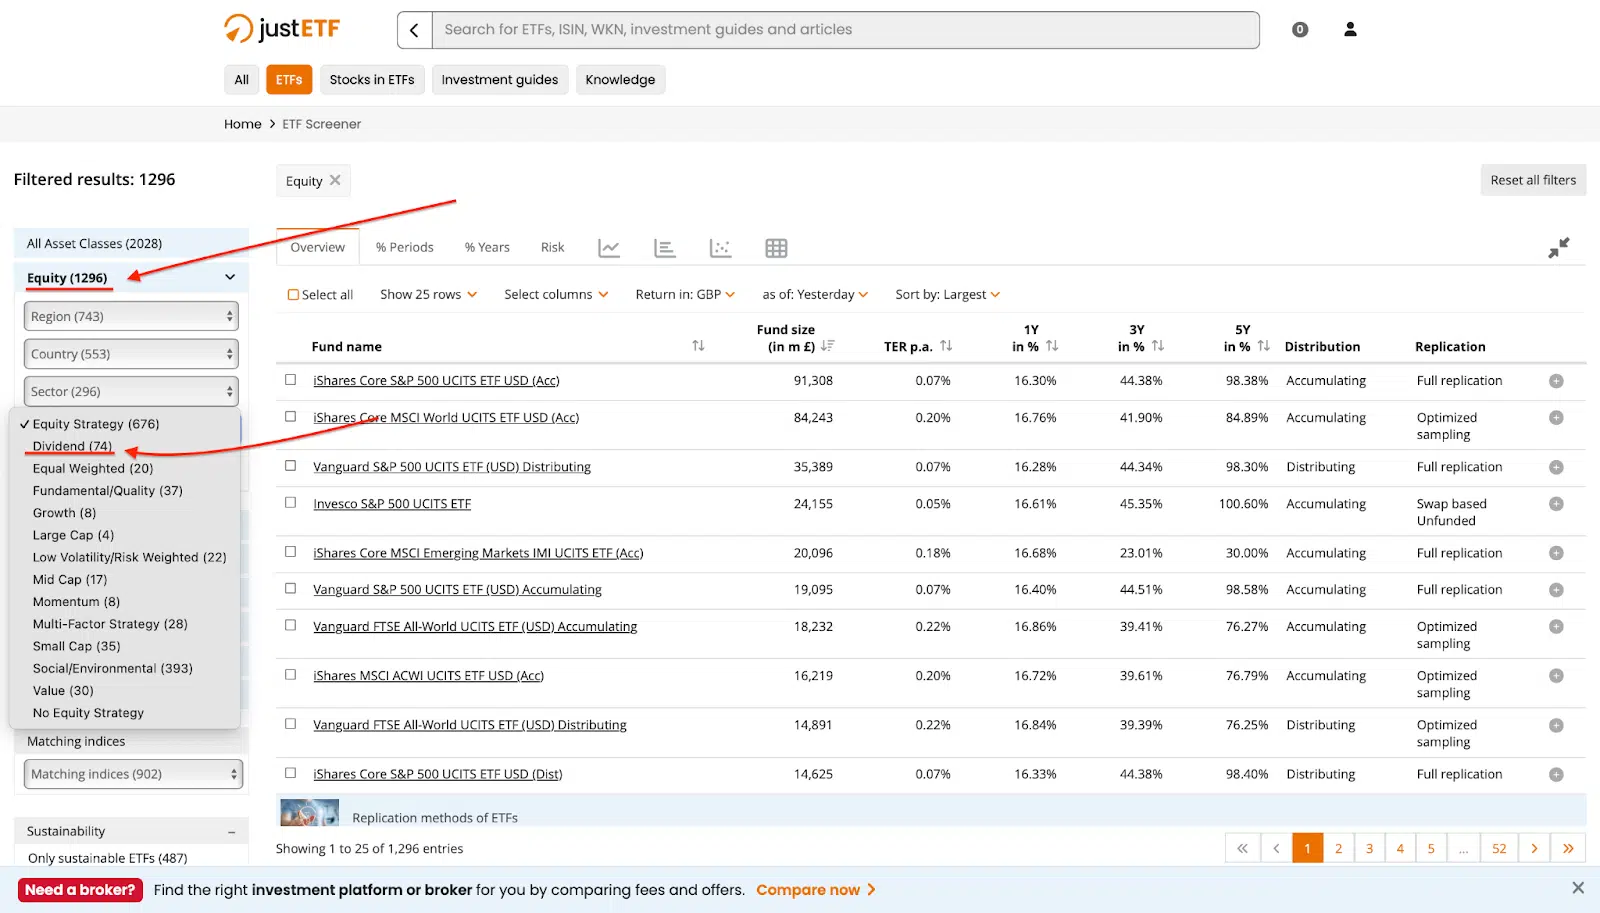Check iShares Core MSCI Emerging Markets checkbox
Screen dimensions: 1600x913
click(x=290, y=552)
